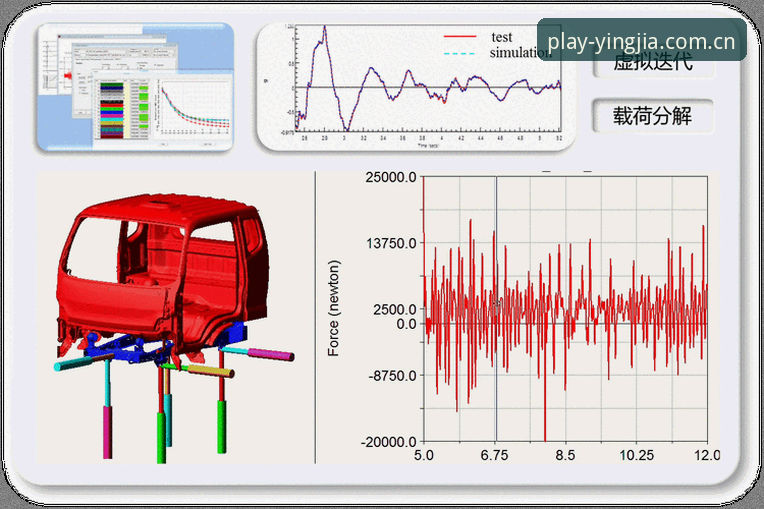Screen dimensions: 764x509
Task: Open the software dialogs screenshot thumbnail
Action: click(x=135, y=87)
